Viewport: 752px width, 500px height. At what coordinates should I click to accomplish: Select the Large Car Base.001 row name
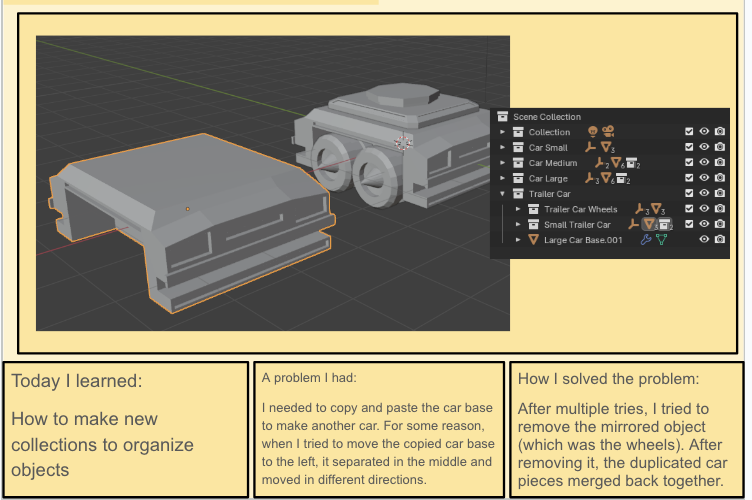[x=583, y=240]
